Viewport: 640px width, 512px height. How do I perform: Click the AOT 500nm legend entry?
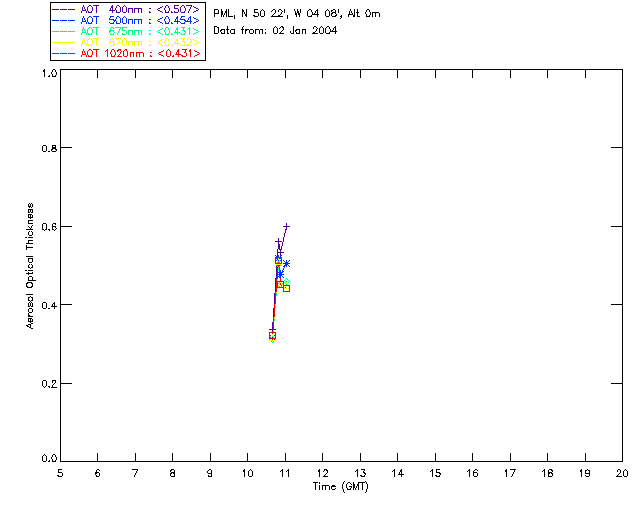pyautogui.click(x=126, y=20)
